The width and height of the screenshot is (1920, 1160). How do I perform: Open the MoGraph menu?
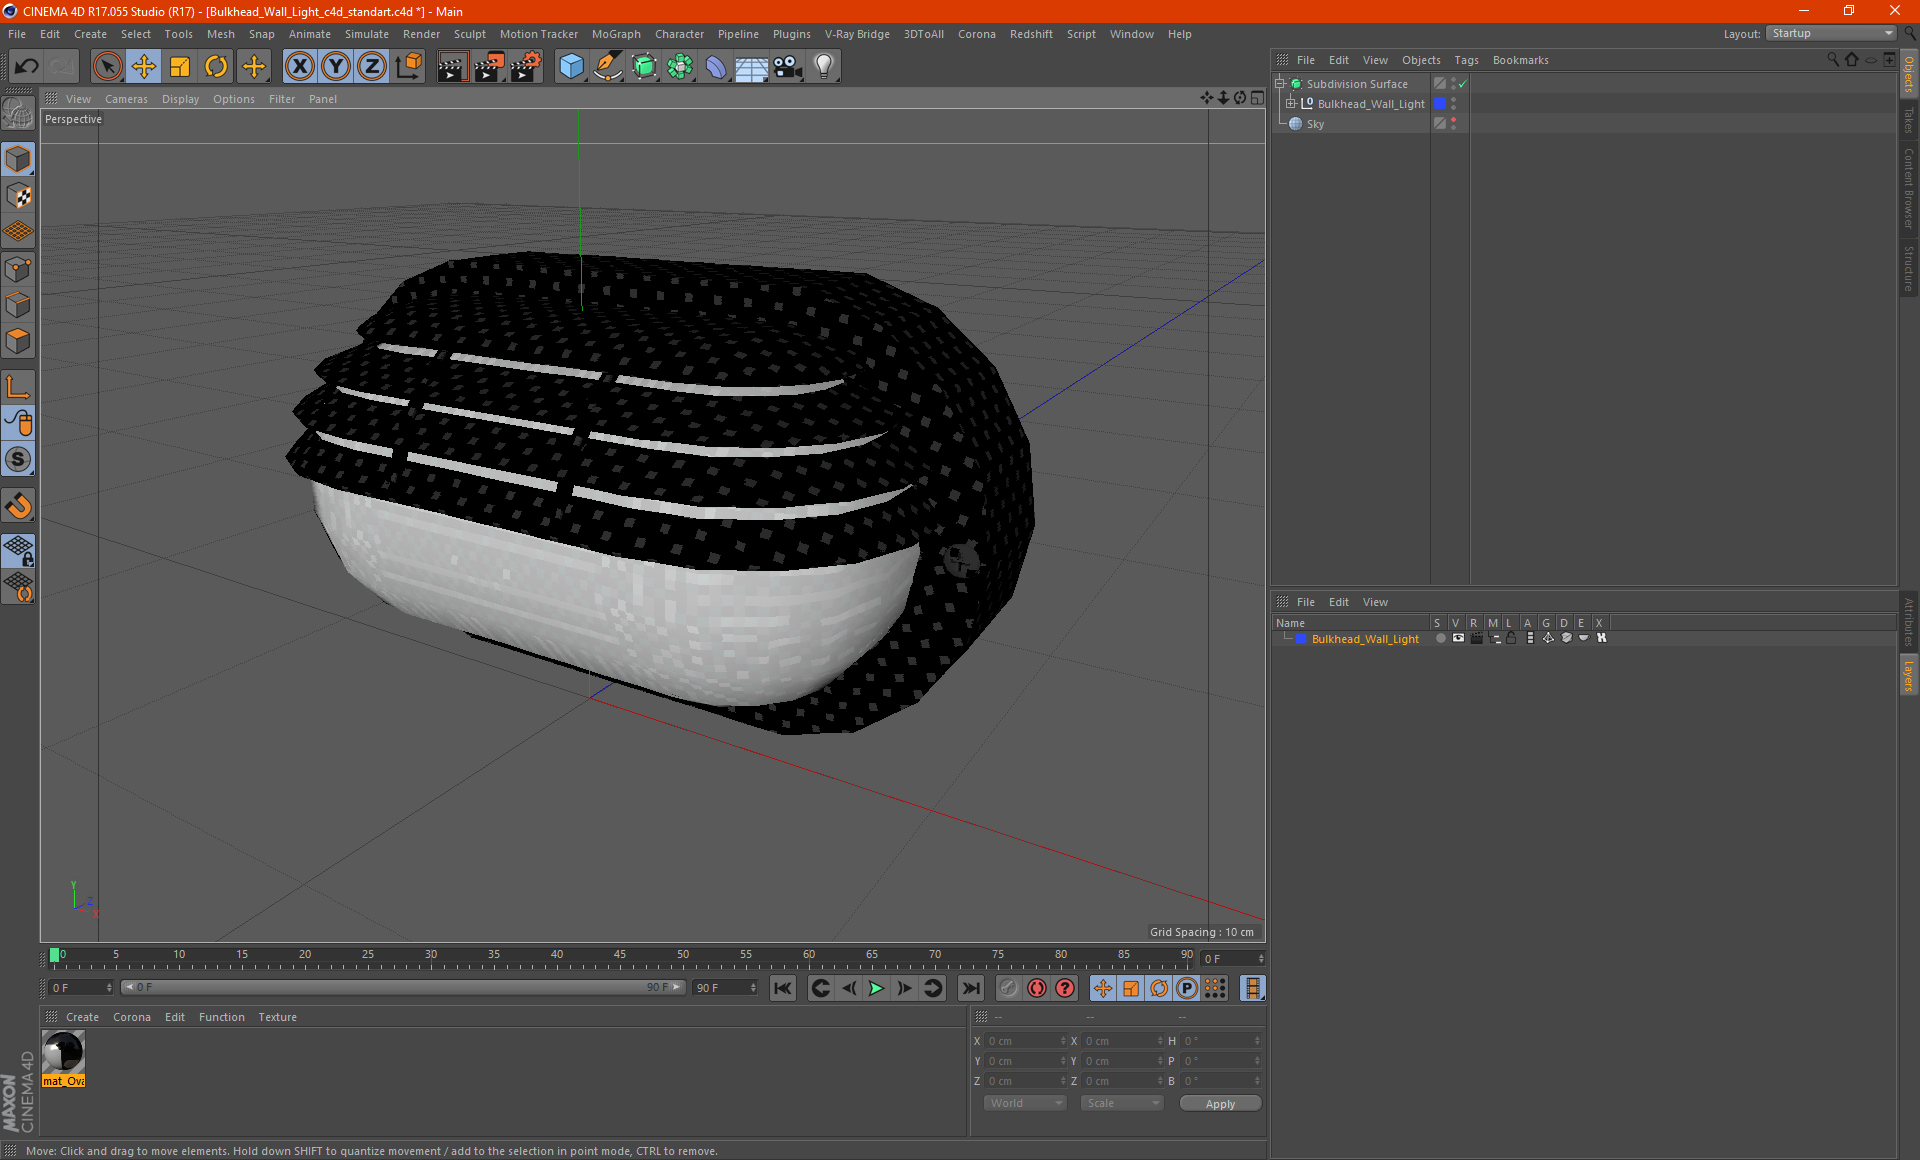(615, 34)
